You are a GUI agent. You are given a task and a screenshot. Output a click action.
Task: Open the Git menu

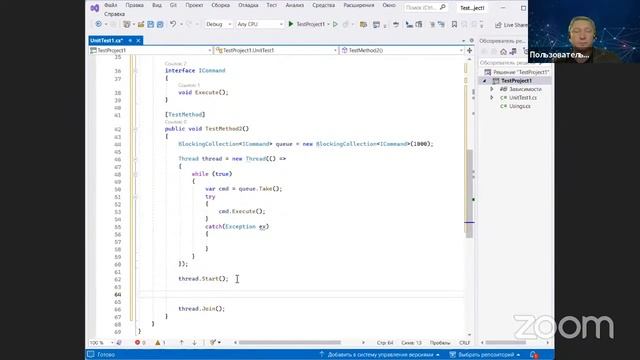173,5
